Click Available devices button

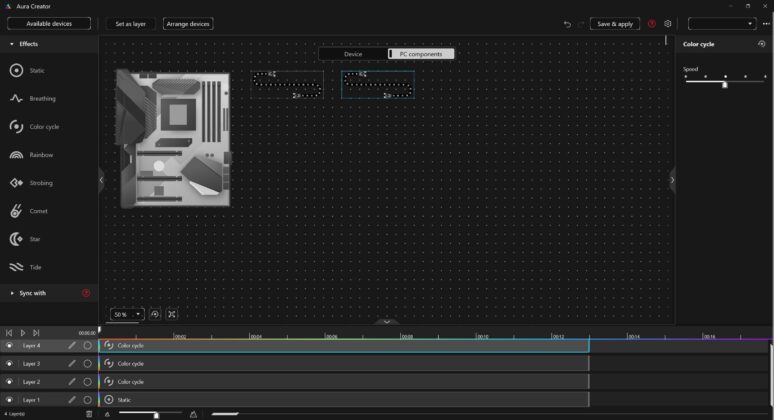[x=49, y=24]
